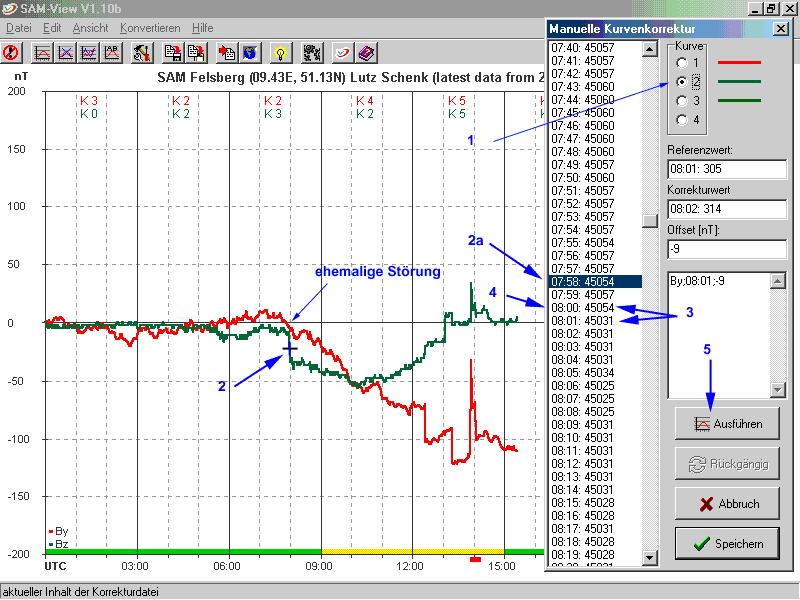
Task: Click the red swoosh logo icon
Action: [342, 53]
